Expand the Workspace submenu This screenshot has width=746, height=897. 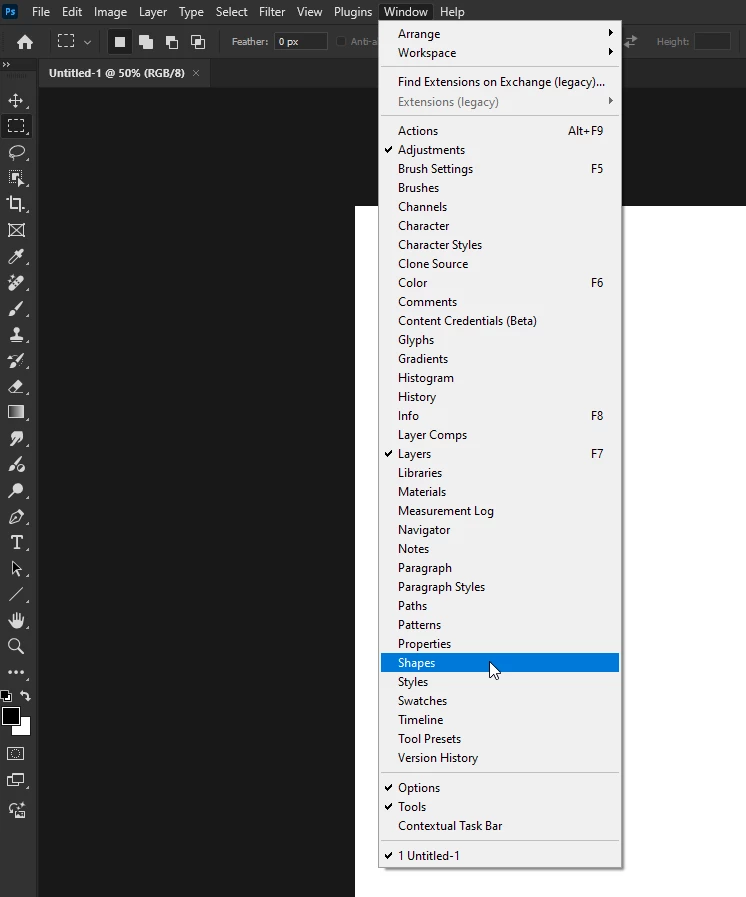coord(500,53)
